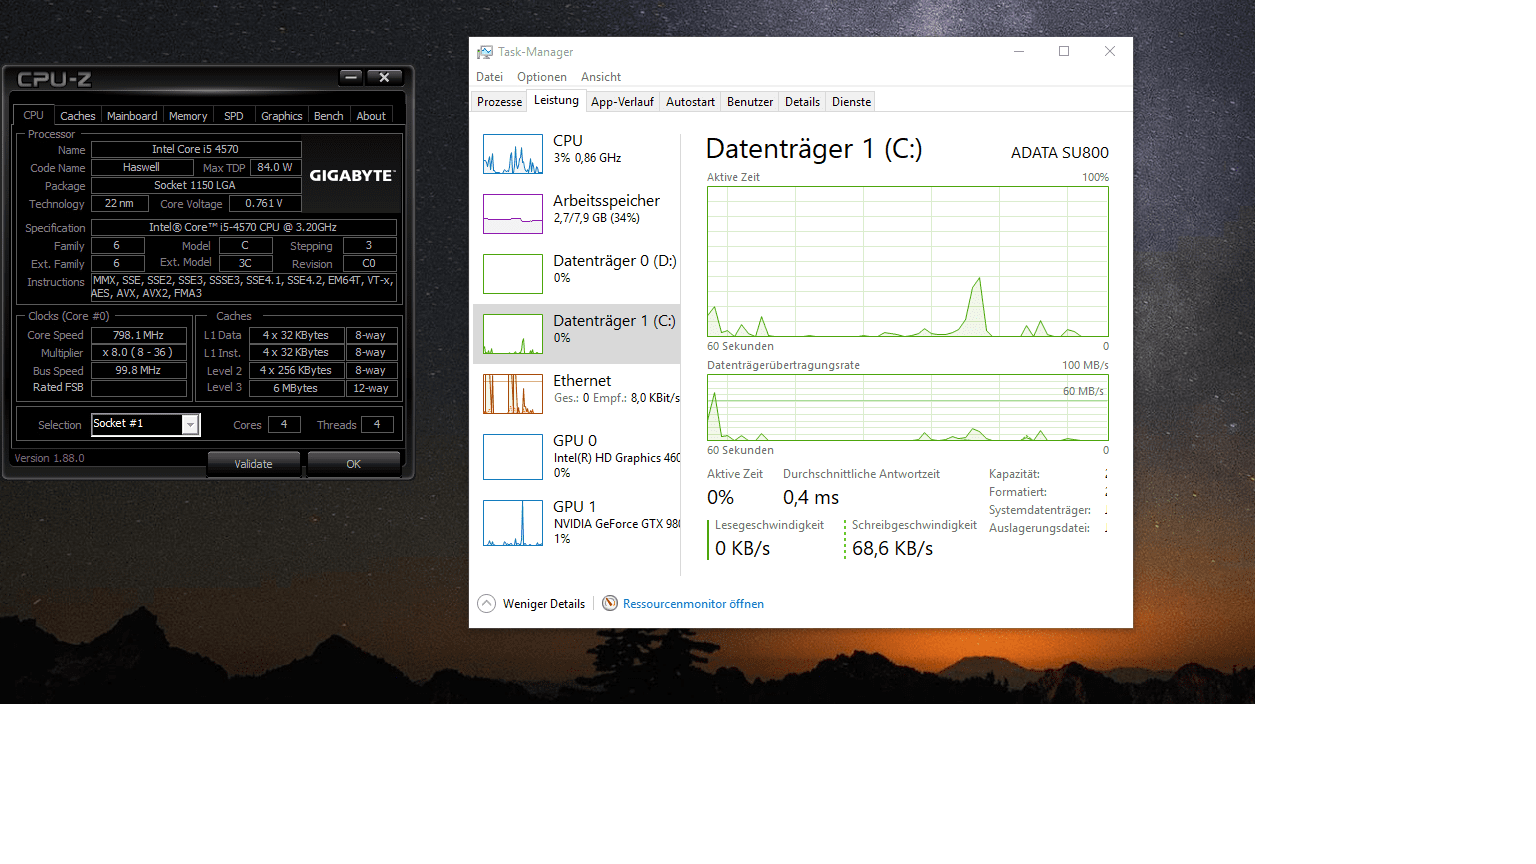This screenshot has height=864, width=1536.
Task: Click Lesegeschwindigkeit value 0 KB/s
Action: [743, 548]
